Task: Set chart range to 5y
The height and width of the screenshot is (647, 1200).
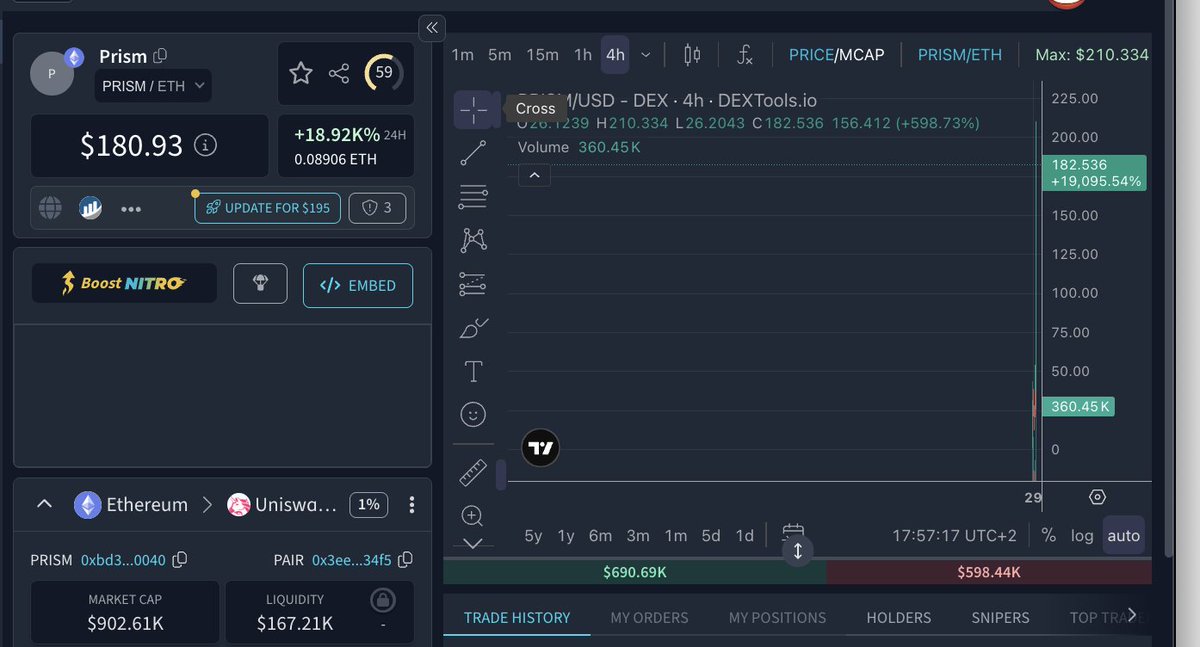Action: point(533,536)
